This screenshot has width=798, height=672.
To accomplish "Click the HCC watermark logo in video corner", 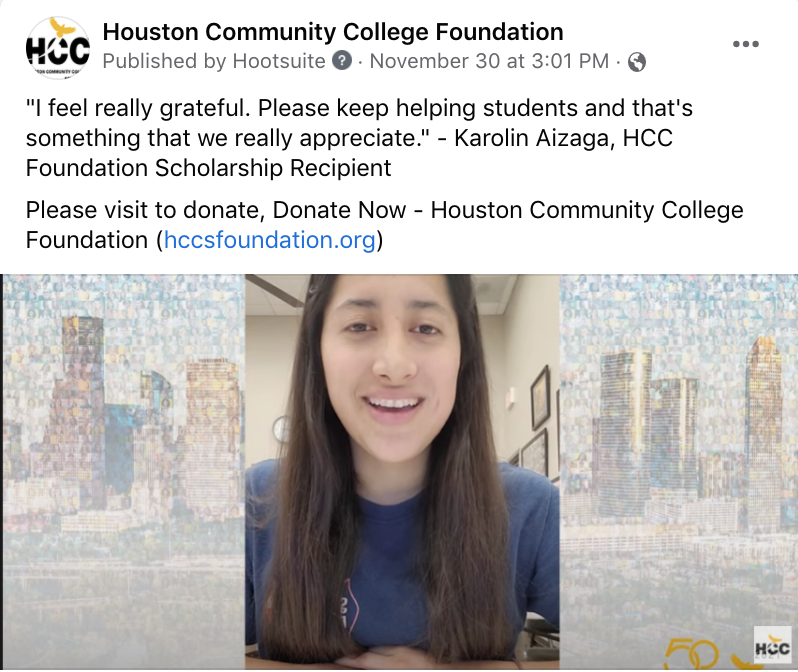I will (x=772, y=648).
